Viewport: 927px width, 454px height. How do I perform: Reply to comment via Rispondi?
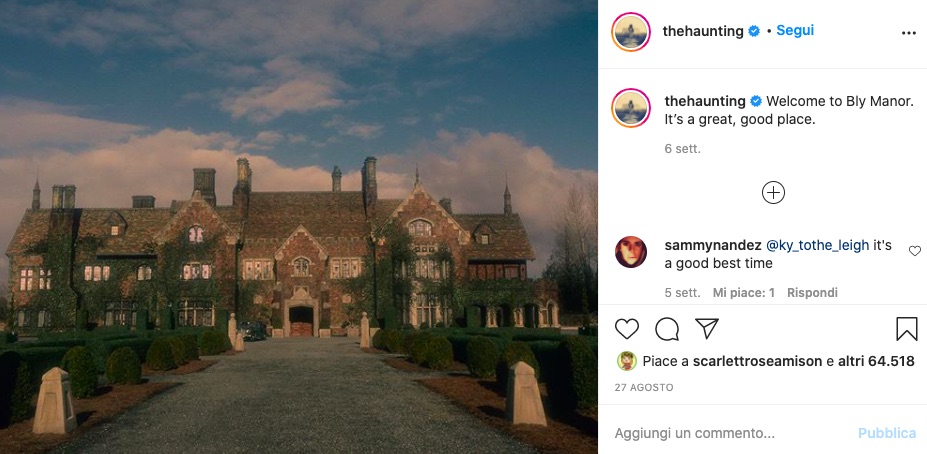point(812,293)
